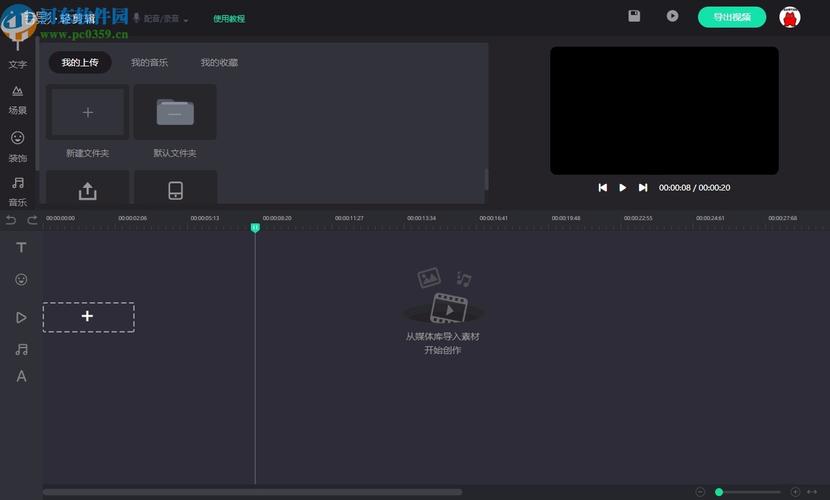Click the horizontal timeline scrollbar
The height and width of the screenshot is (500, 830).
pos(252,492)
